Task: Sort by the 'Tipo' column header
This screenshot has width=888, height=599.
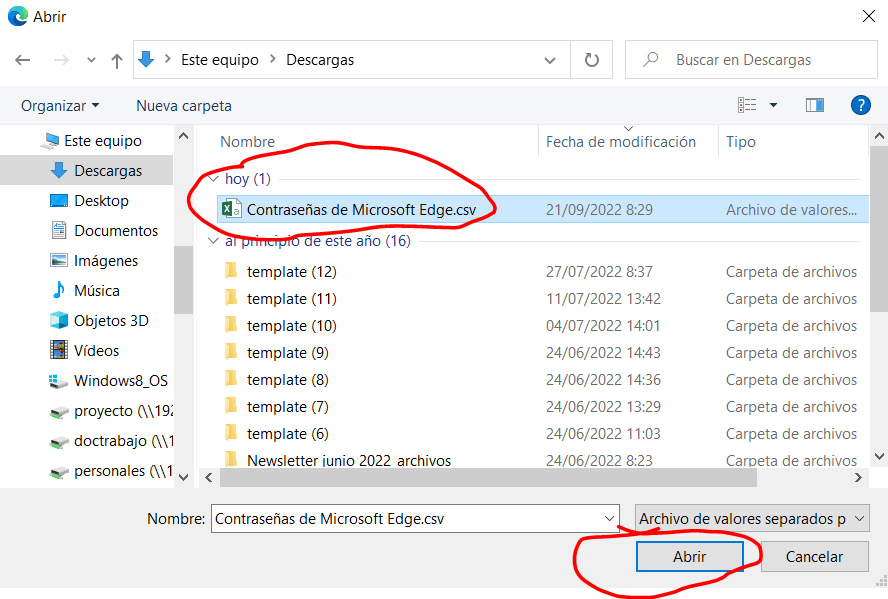Action: (x=741, y=142)
